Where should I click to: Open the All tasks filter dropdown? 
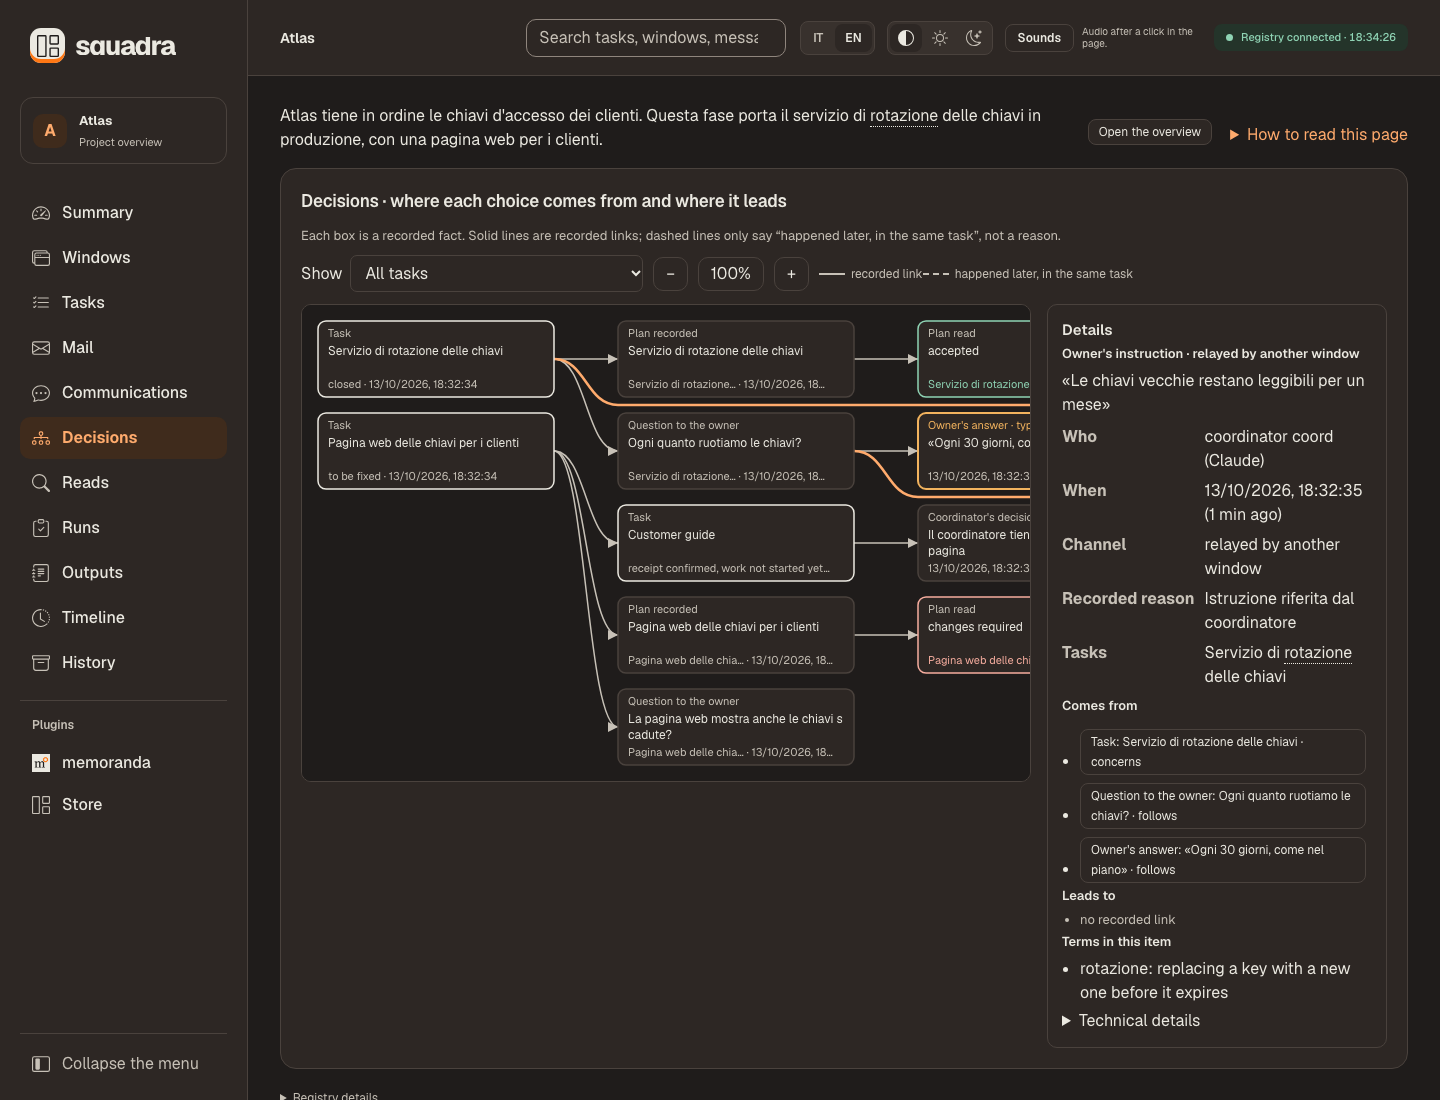click(497, 274)
